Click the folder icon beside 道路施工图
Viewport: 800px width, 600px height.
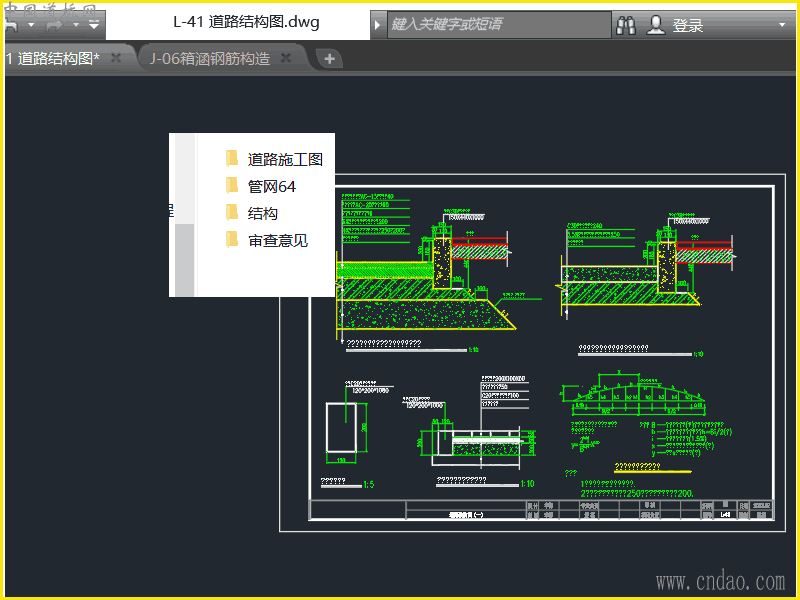232,159
